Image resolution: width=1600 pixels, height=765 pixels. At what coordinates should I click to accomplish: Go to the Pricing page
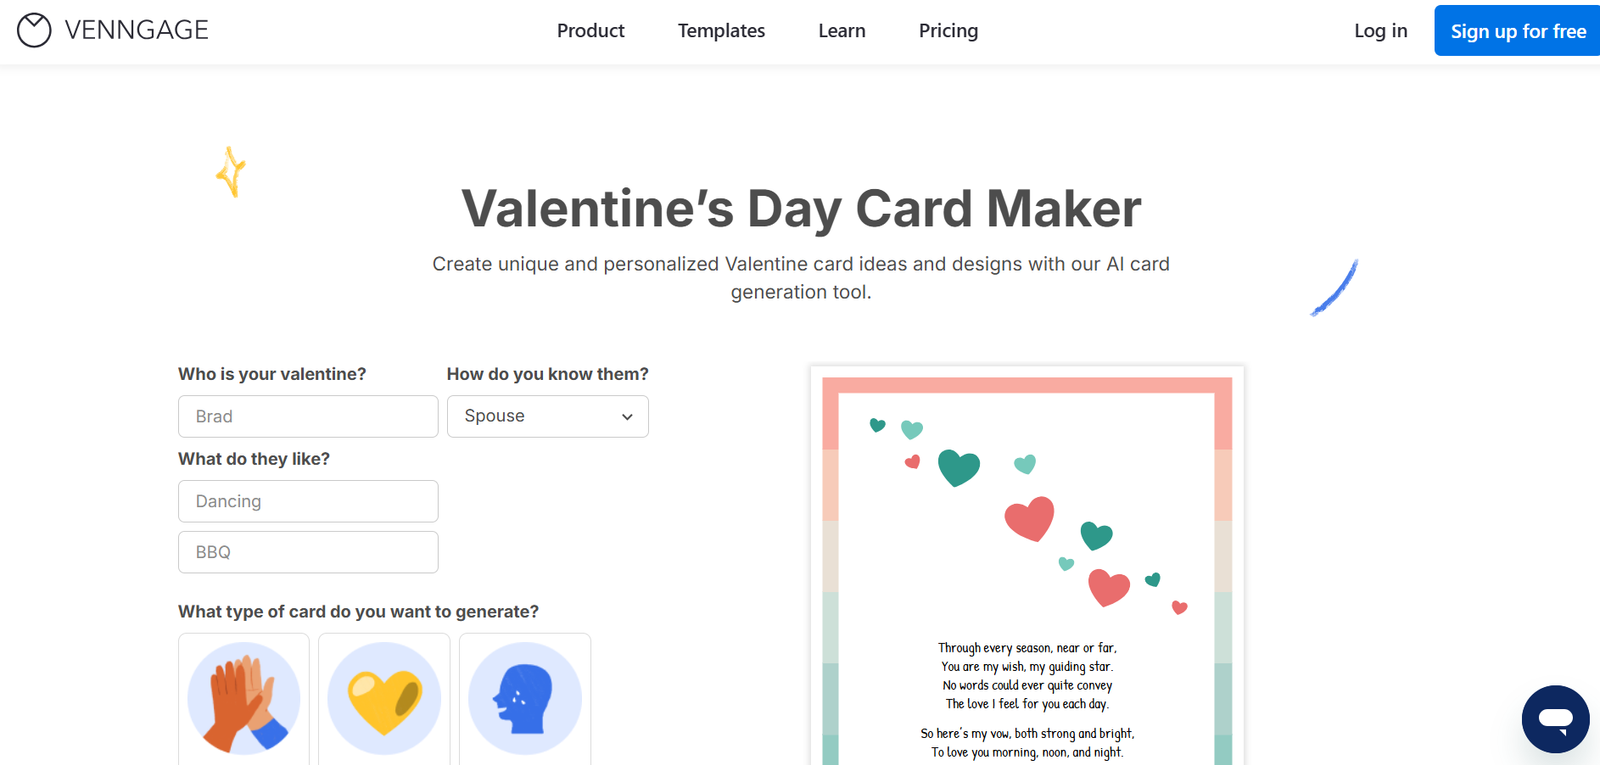(x=948, y=31)
